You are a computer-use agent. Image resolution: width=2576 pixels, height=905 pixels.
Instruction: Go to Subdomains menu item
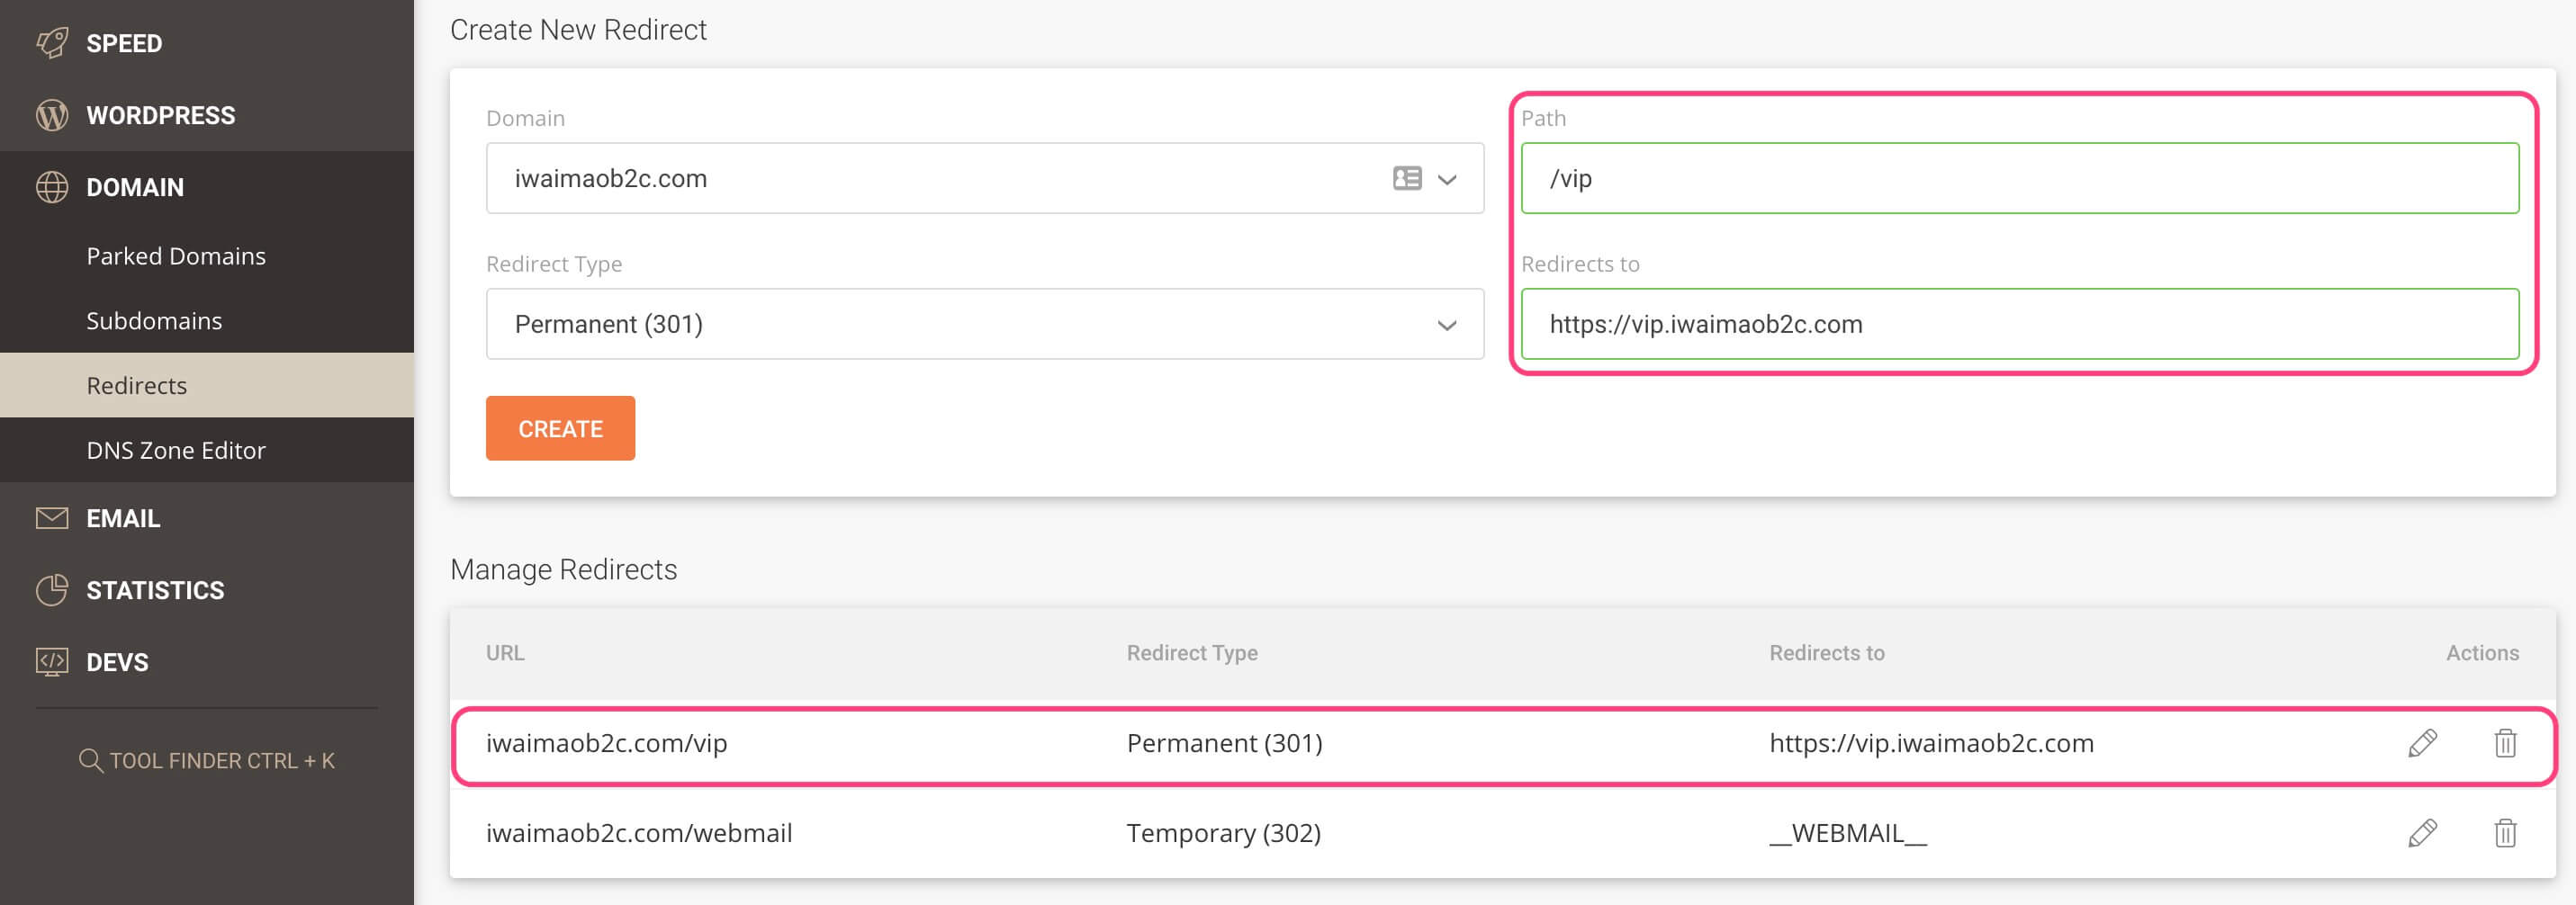click(154, 321)
